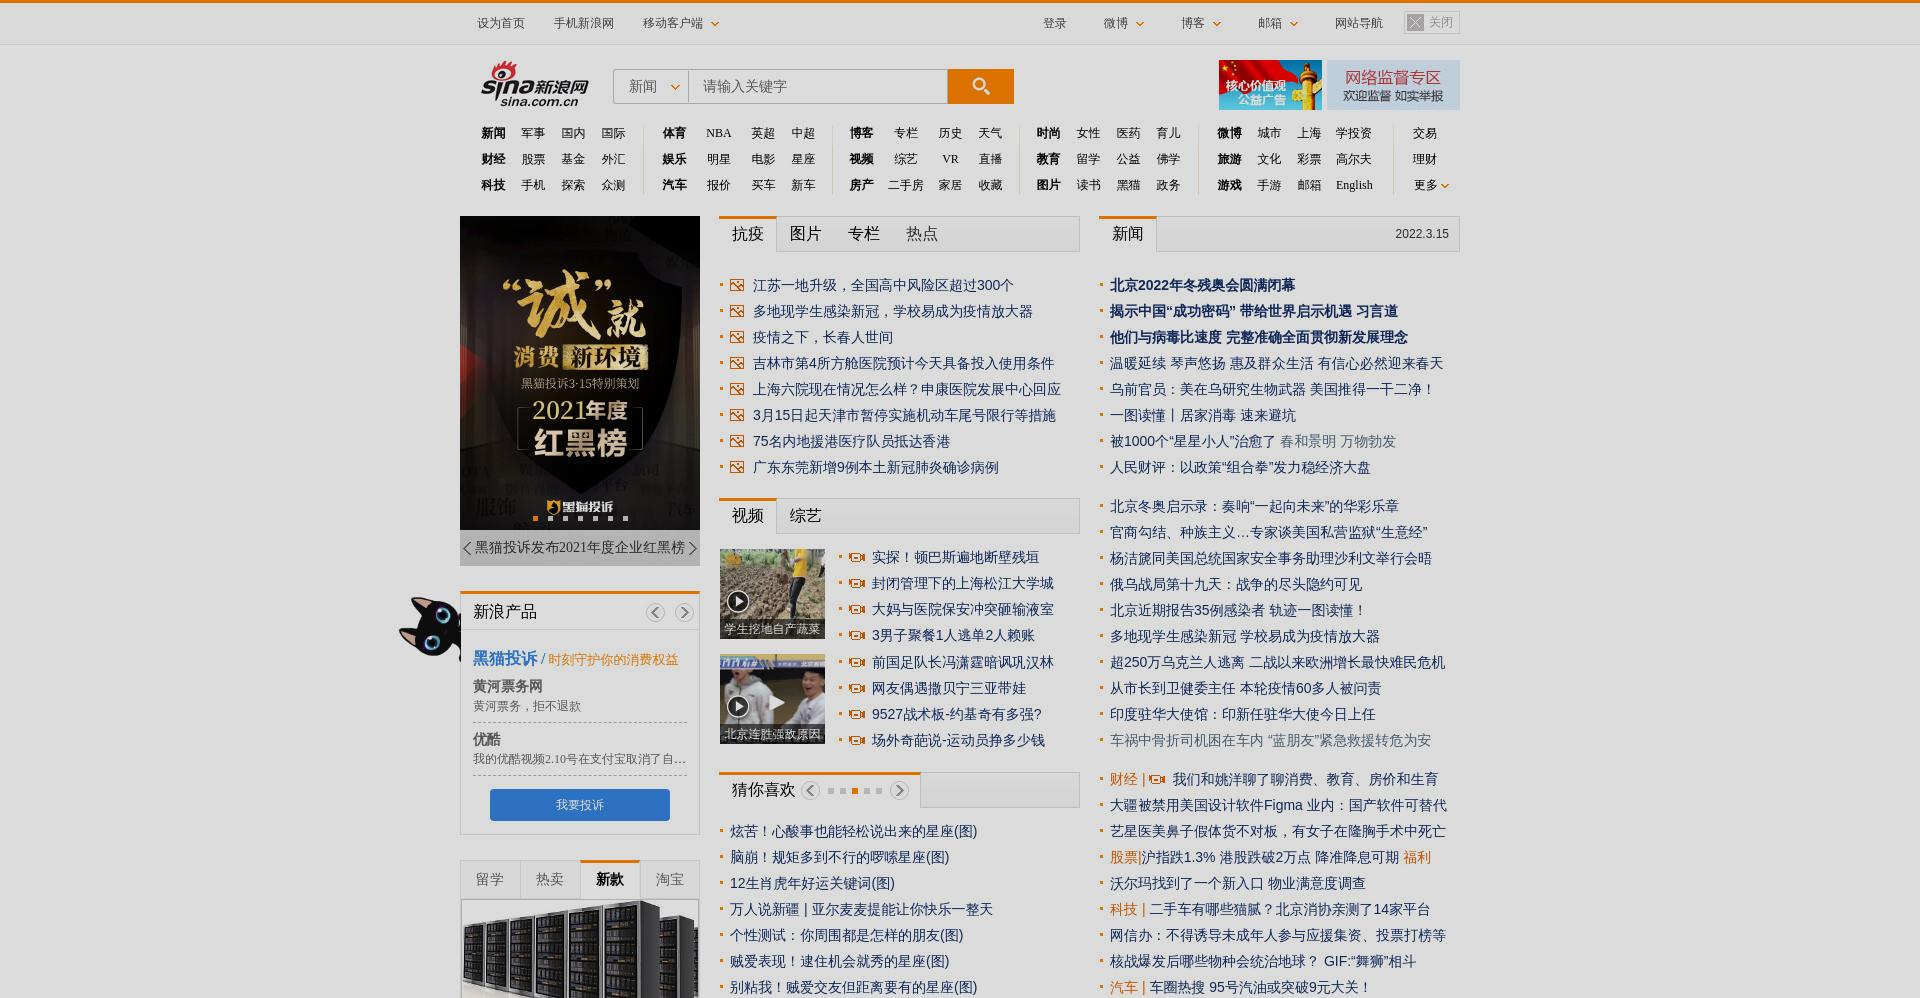Expand the 微博 dropdown in top bar
Viewport: 1920px width, 998px height.
pos(1124,23)
